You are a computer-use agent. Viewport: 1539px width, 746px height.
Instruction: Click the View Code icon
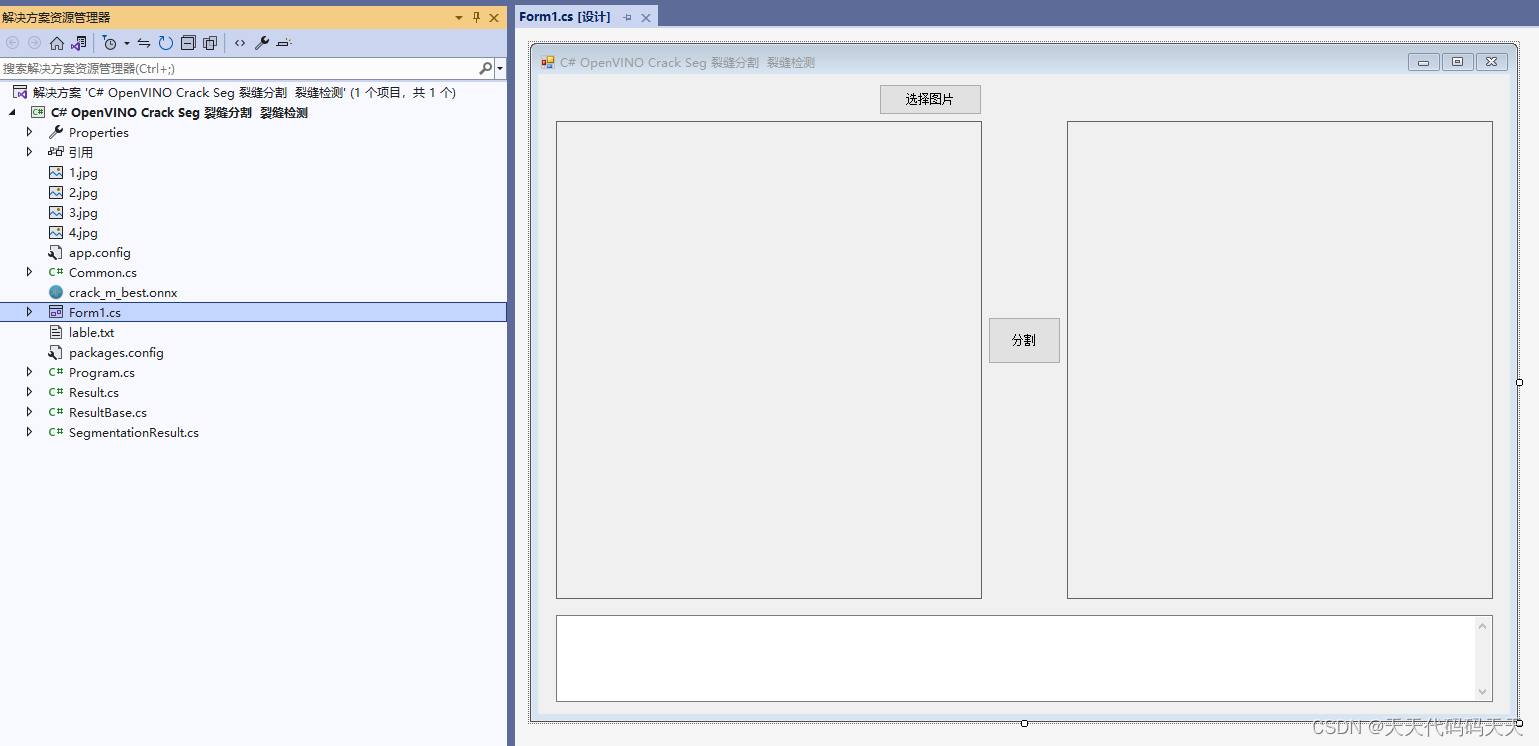(240, 43)
